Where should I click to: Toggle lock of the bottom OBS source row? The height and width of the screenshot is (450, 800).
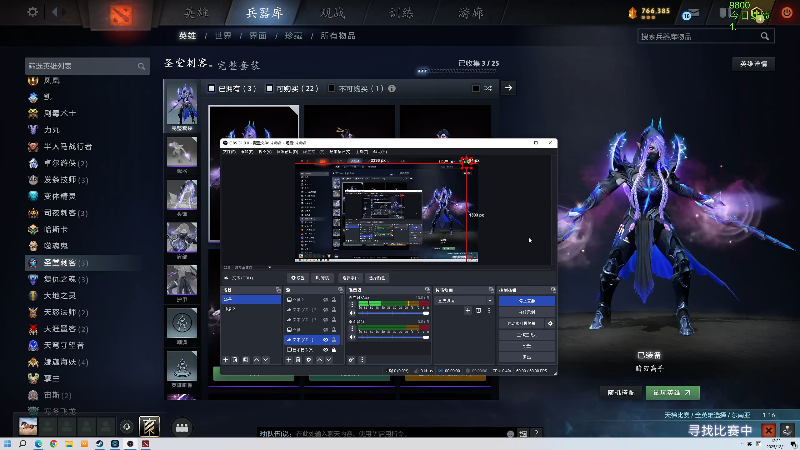pyautogui.click(x=334, y=350)
